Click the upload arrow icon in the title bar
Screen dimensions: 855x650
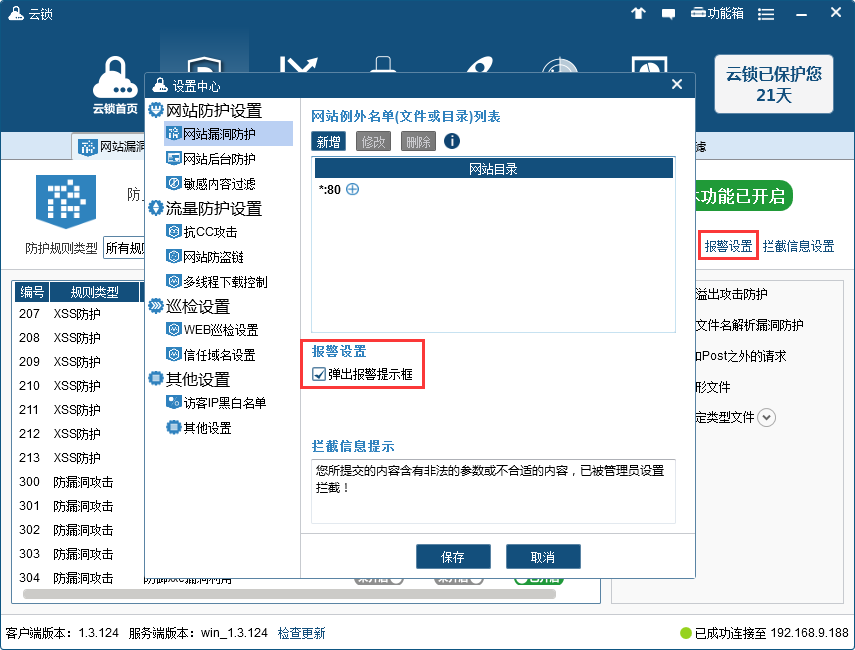pyautogui.click(x=638, y=13)
